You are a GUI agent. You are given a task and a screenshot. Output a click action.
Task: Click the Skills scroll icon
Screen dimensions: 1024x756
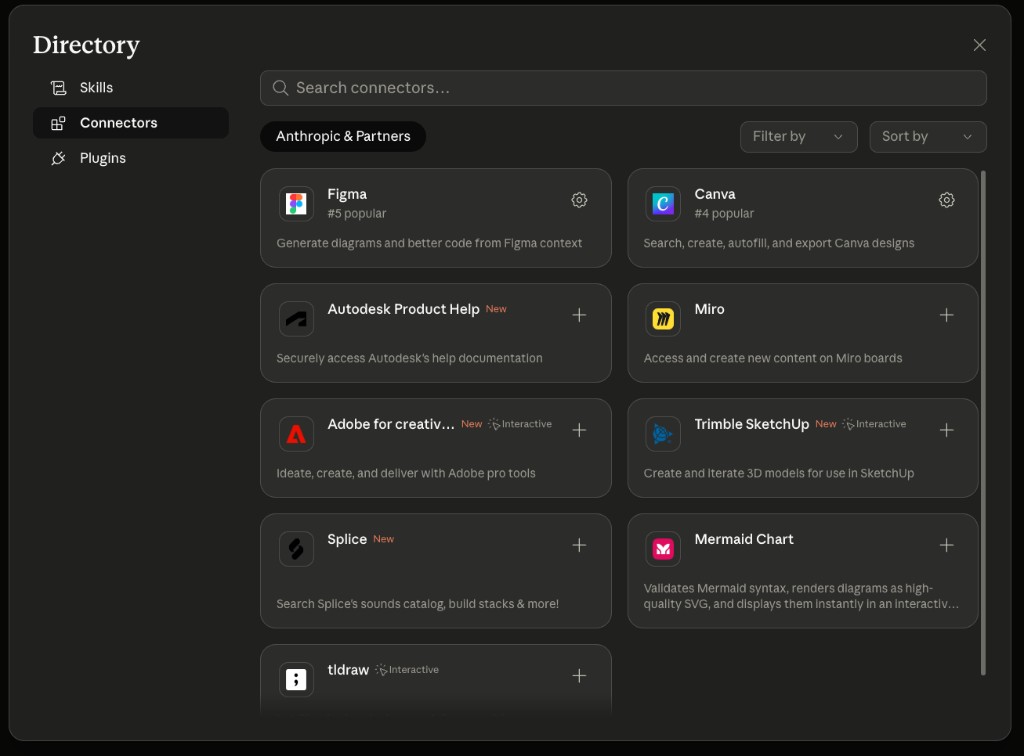[x=58, y=87]
